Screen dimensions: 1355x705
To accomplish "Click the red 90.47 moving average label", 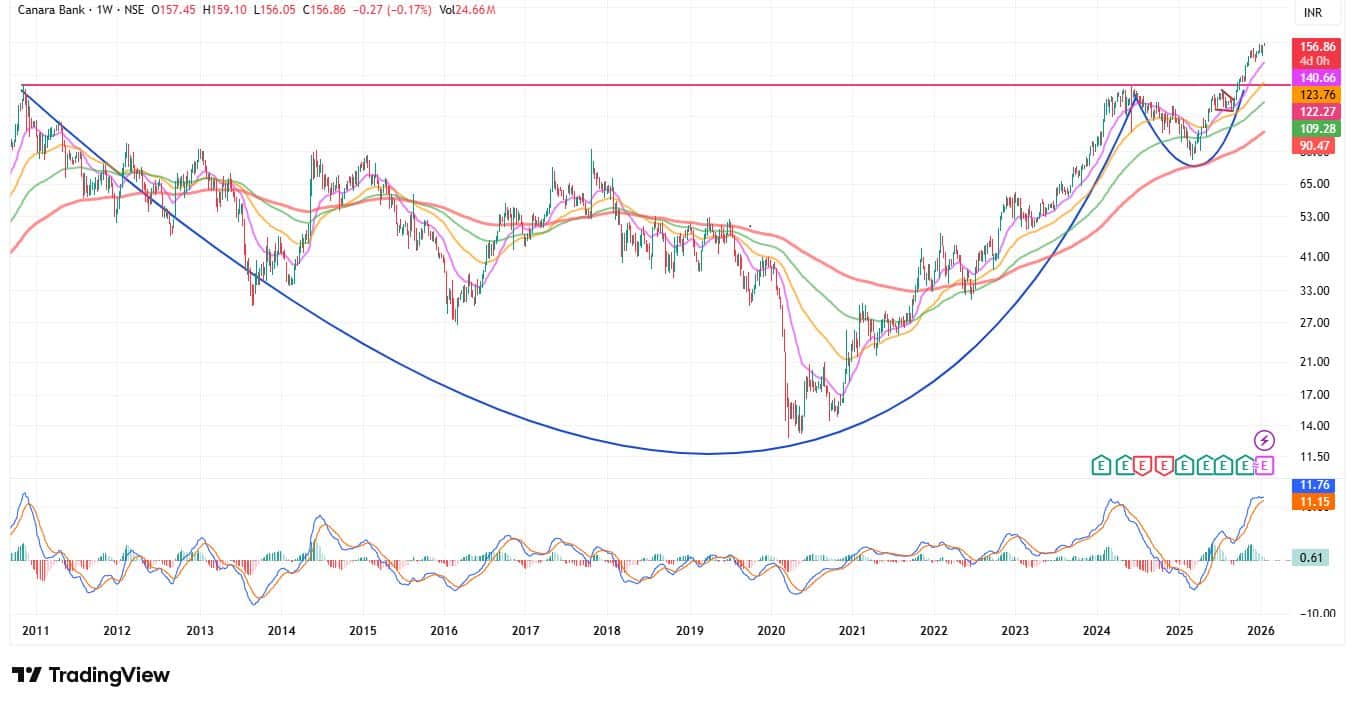I will point(1315,147).
